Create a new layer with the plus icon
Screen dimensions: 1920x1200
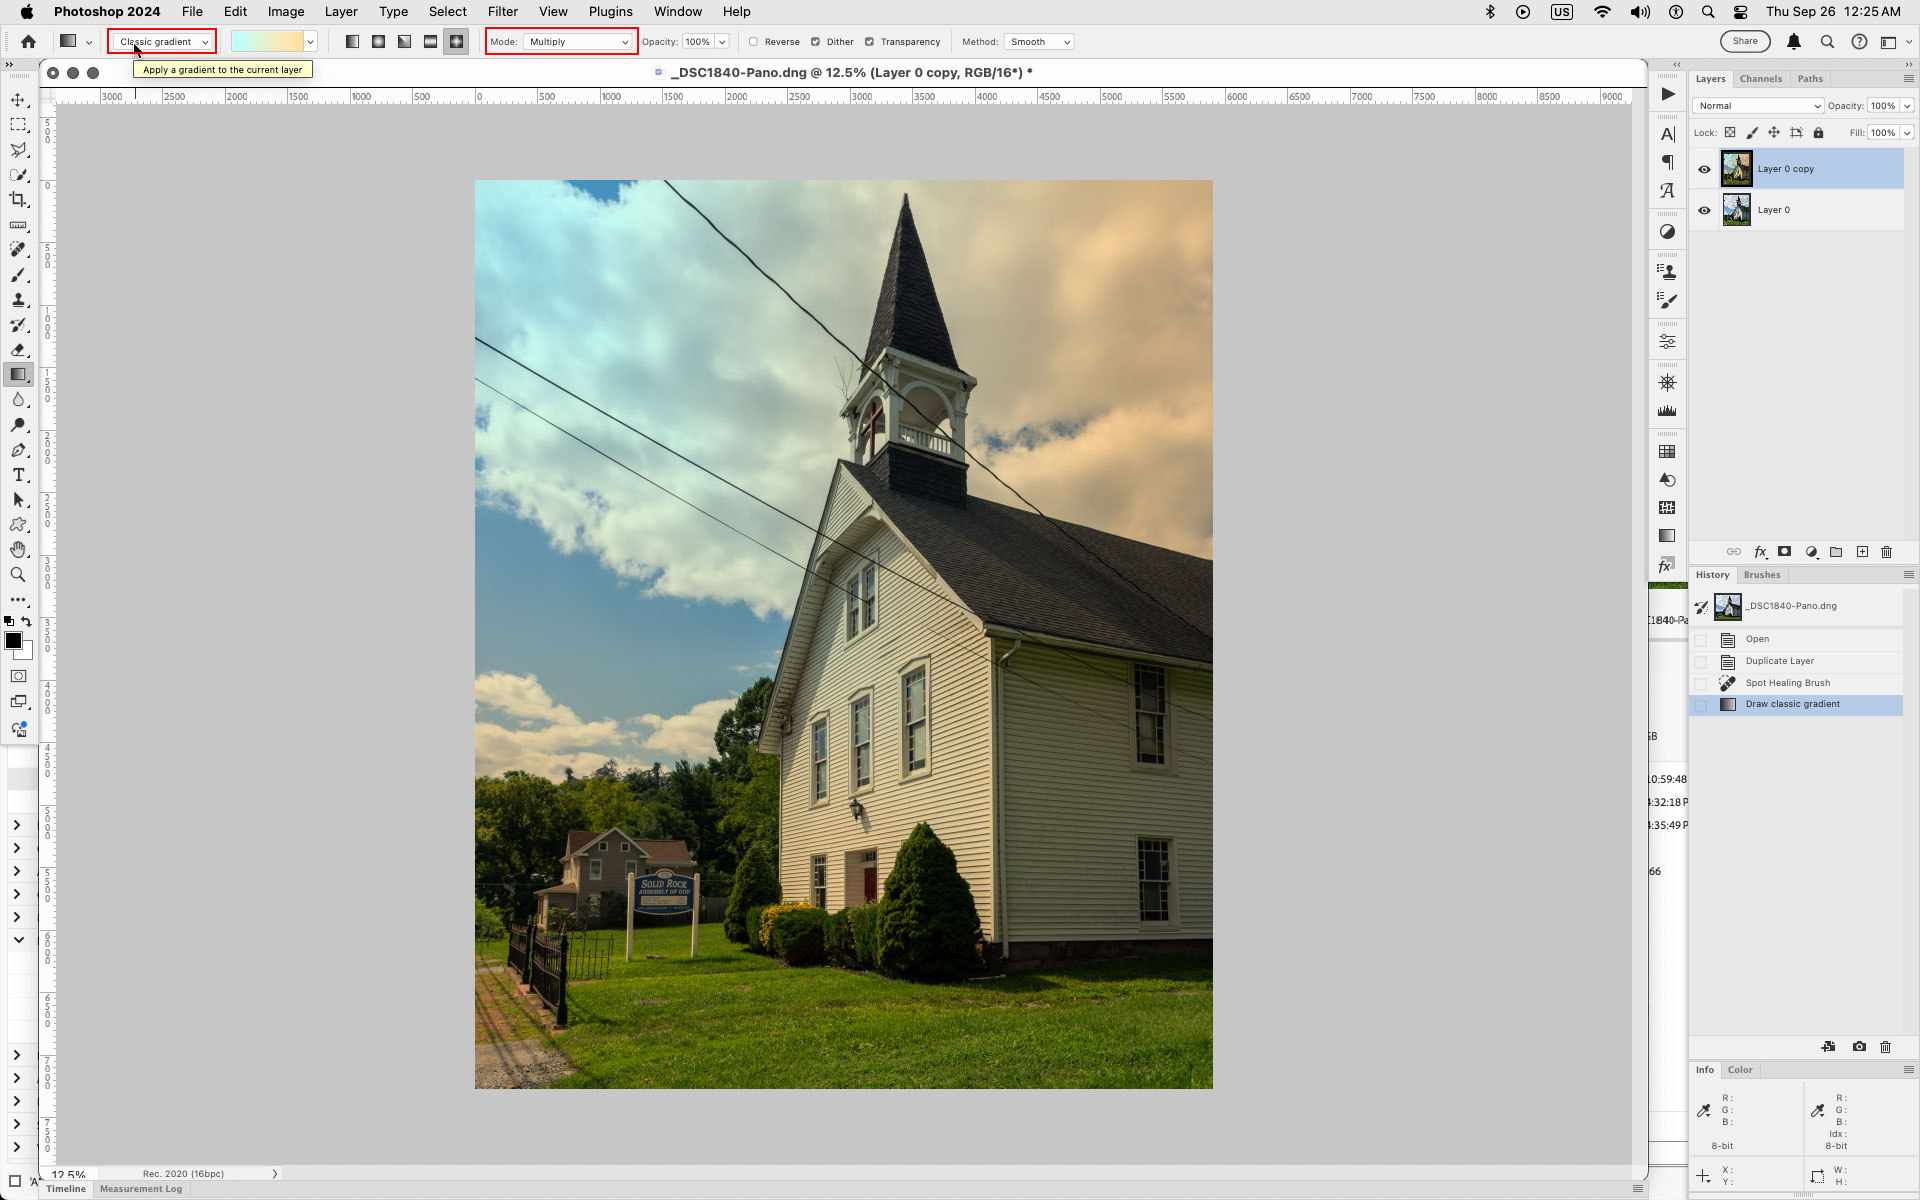click(1862, 552)
